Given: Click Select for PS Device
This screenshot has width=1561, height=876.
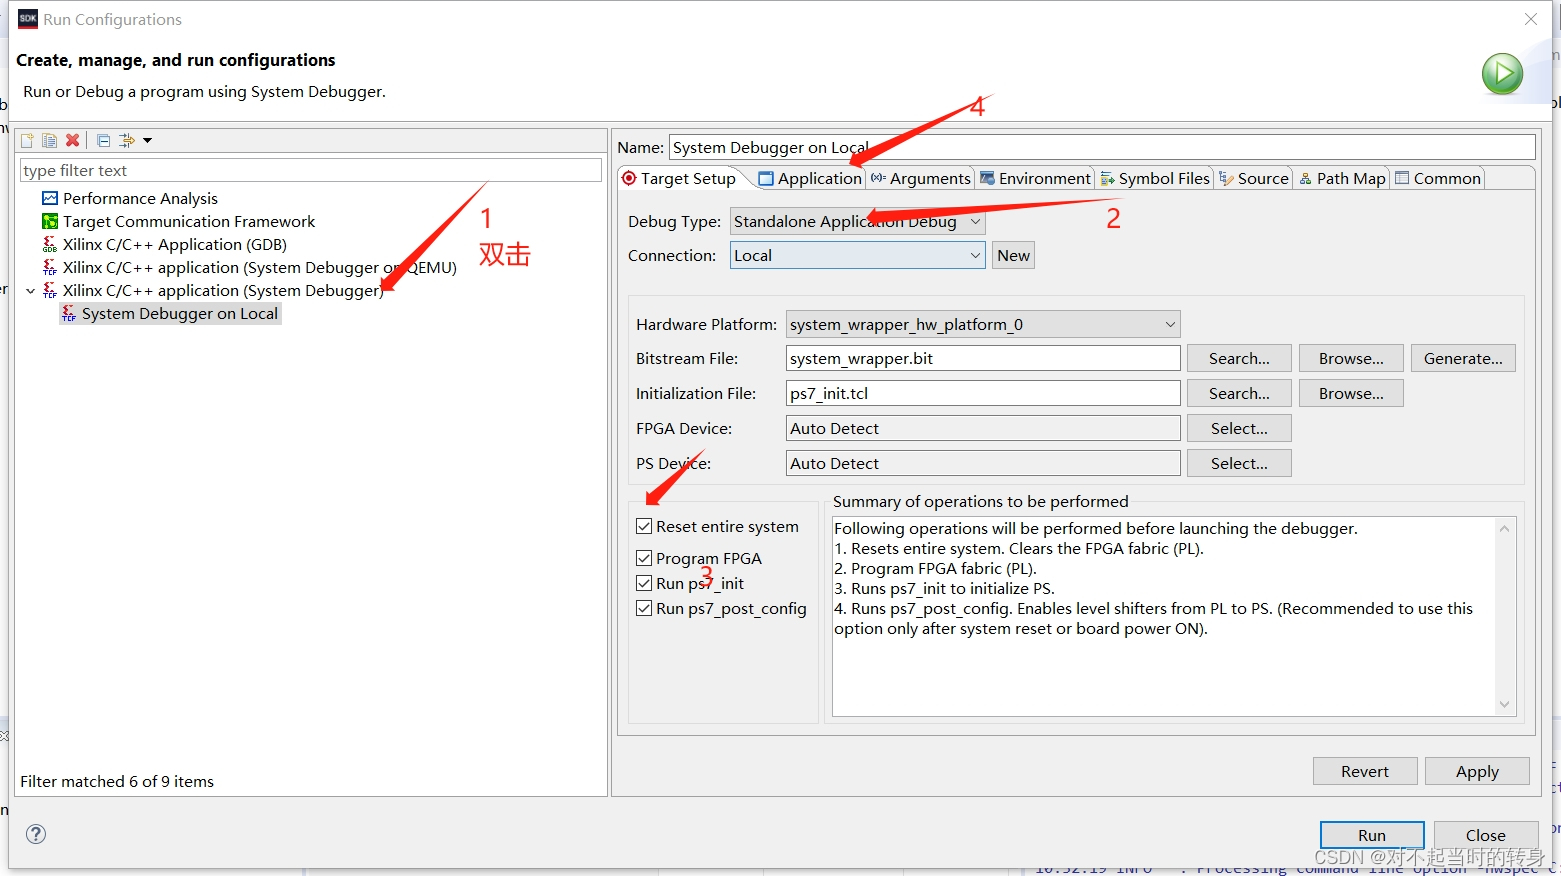Looking at the screenshot, I should pyautogui.click(x=1239, y=463).
